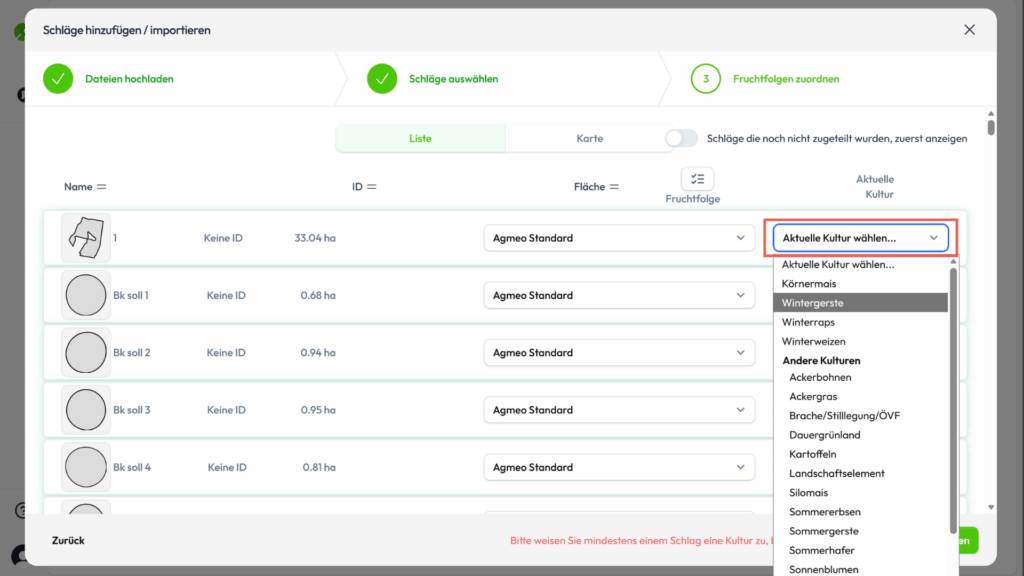Viewport: 1024px width, 576px height.
Task: Open Fruchtfolge dropdown for Bk soll 1
Action: 620,295
